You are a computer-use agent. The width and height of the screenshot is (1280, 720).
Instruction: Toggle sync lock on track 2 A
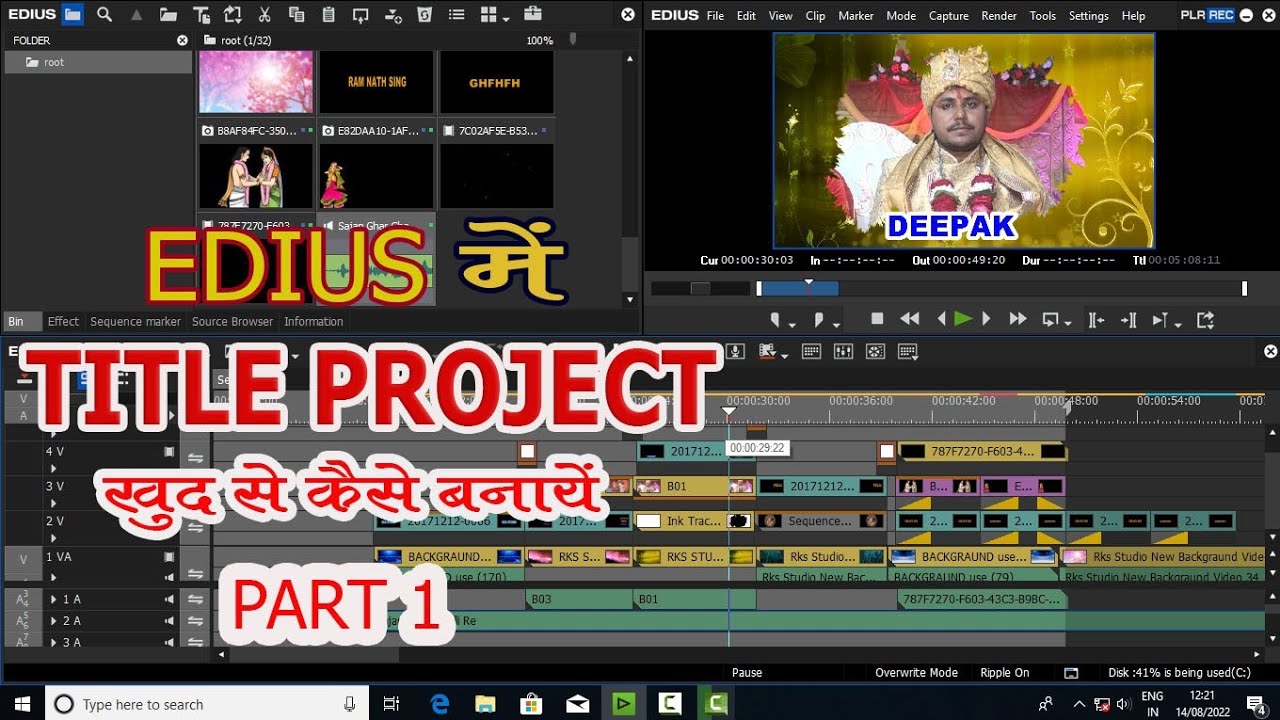[x=195, y=621]
